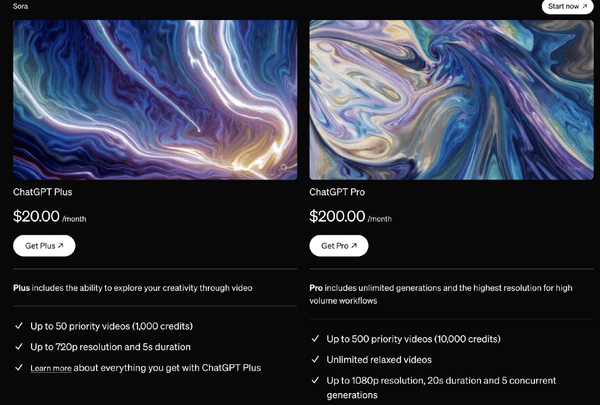Click the Start now button
The width and height of the screenshot is (600, 405).
[567, 6]
